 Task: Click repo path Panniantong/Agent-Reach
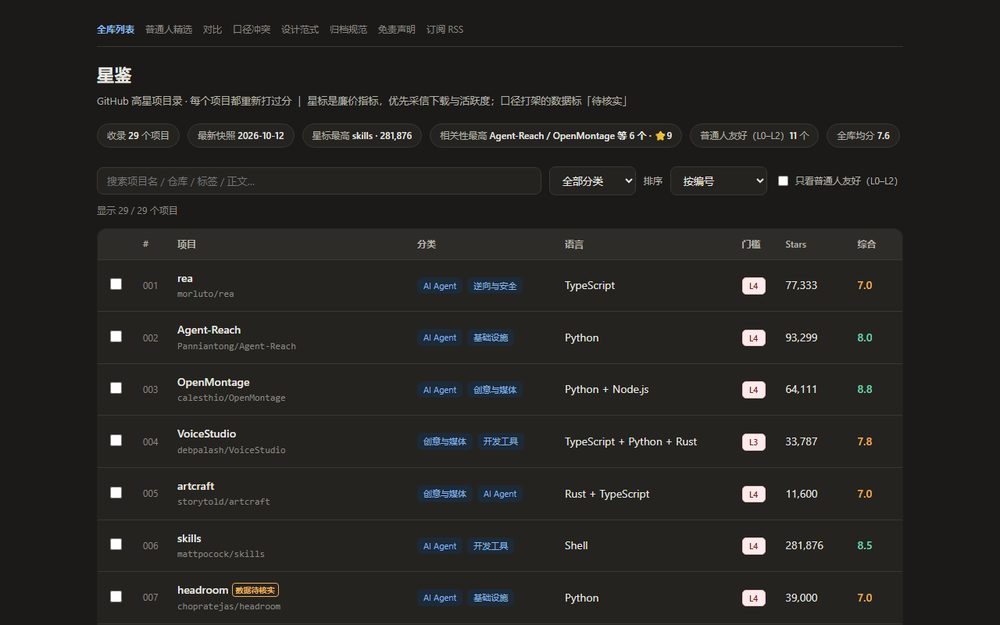237,346
